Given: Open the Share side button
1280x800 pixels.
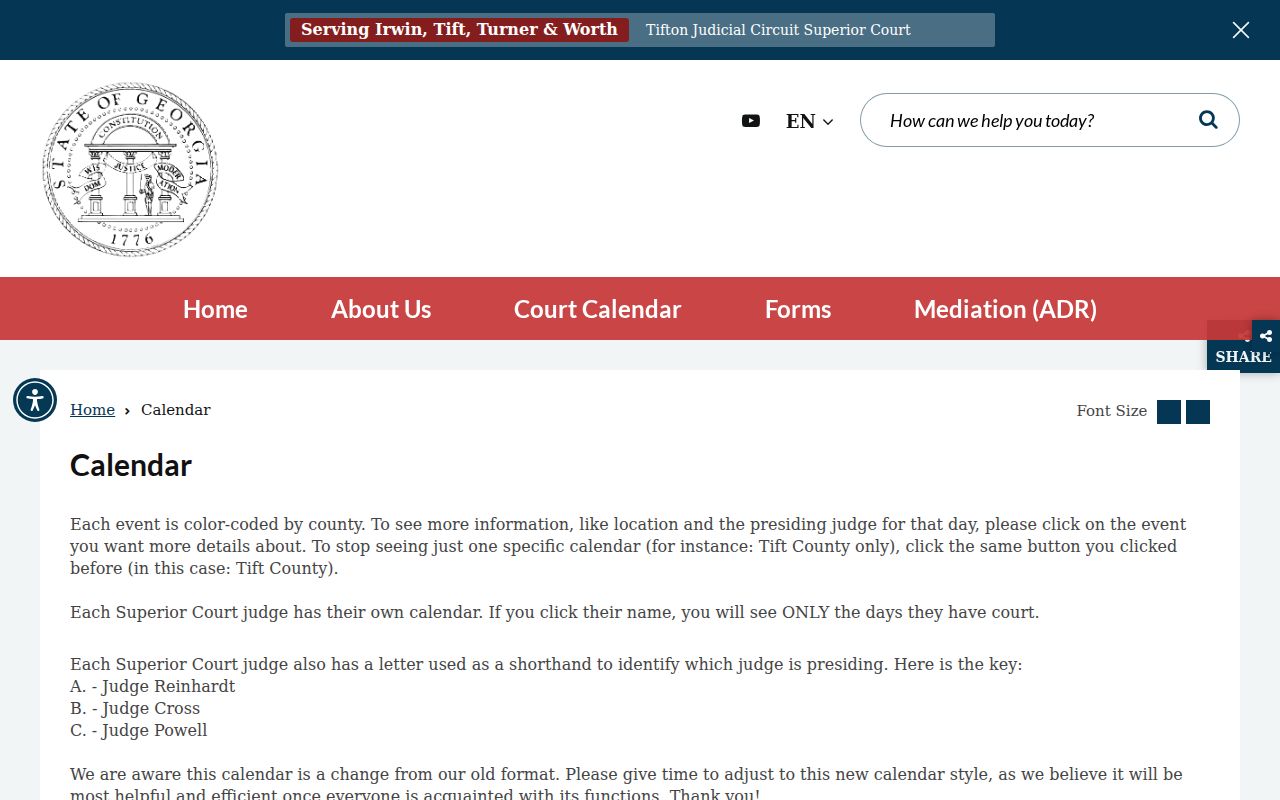Looking at the screenshot, I should tap(1243, 346).
